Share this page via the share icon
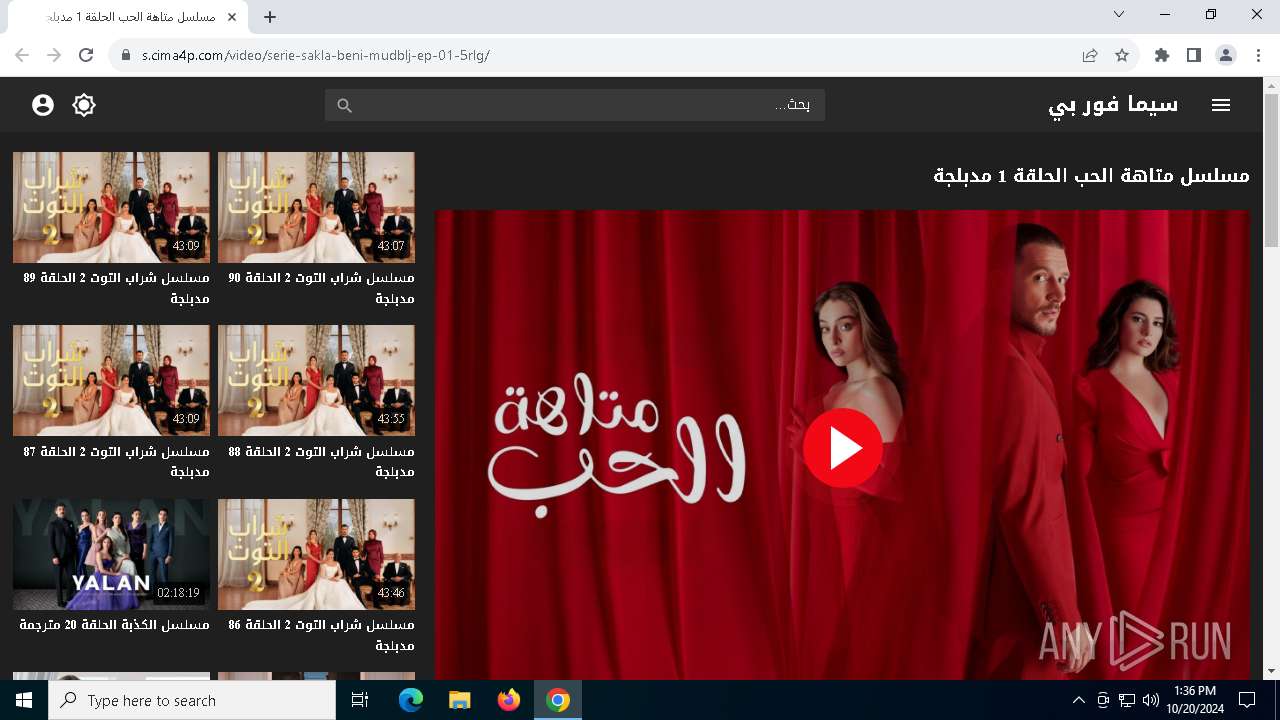Screen dimensions: 1280x720 1090,55
